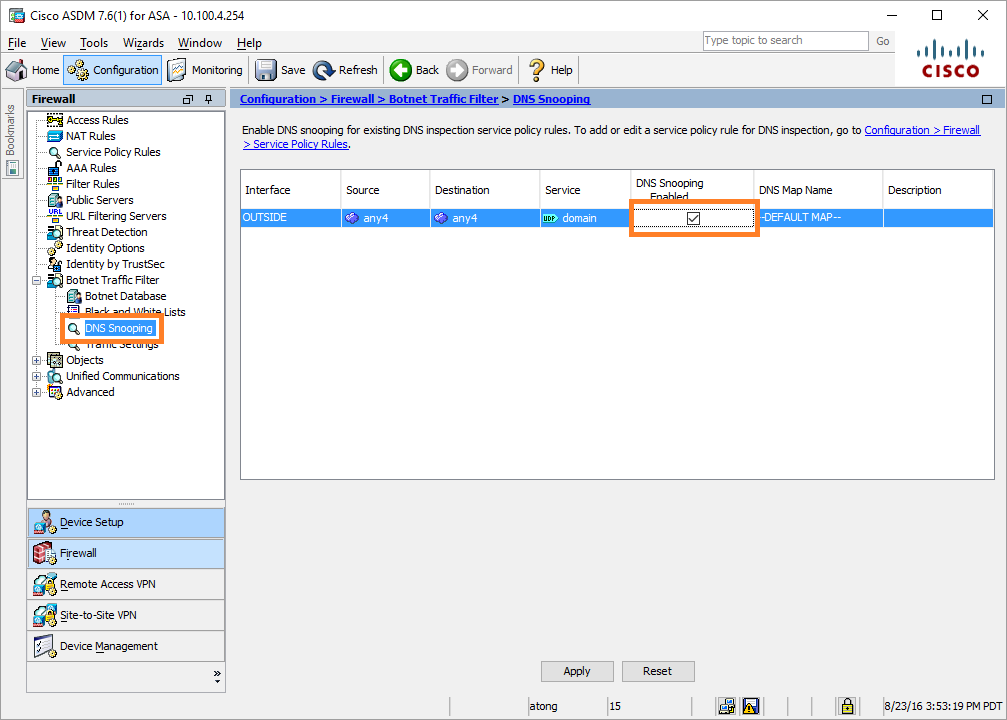Screen dimensions: 1007x720
Task: Follow the Service Policy Rules link
Action: pyautogui.click(x=296, y=144)
